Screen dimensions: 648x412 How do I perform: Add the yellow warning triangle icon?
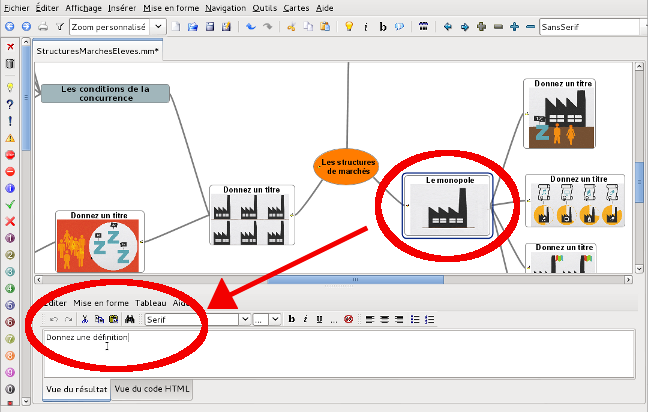pos(9,136)
